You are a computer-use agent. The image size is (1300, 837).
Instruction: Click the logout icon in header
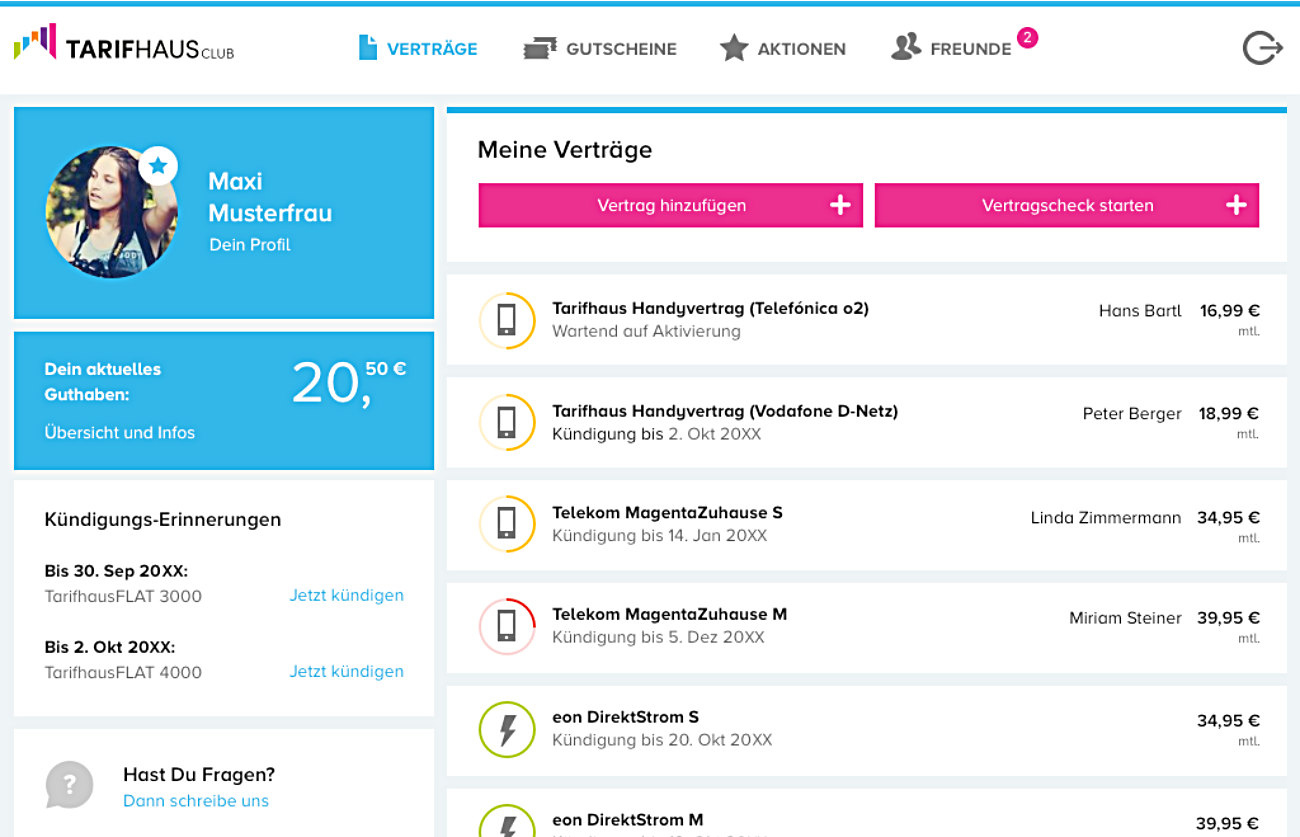pyautogui.click(x=1262, y=48)
